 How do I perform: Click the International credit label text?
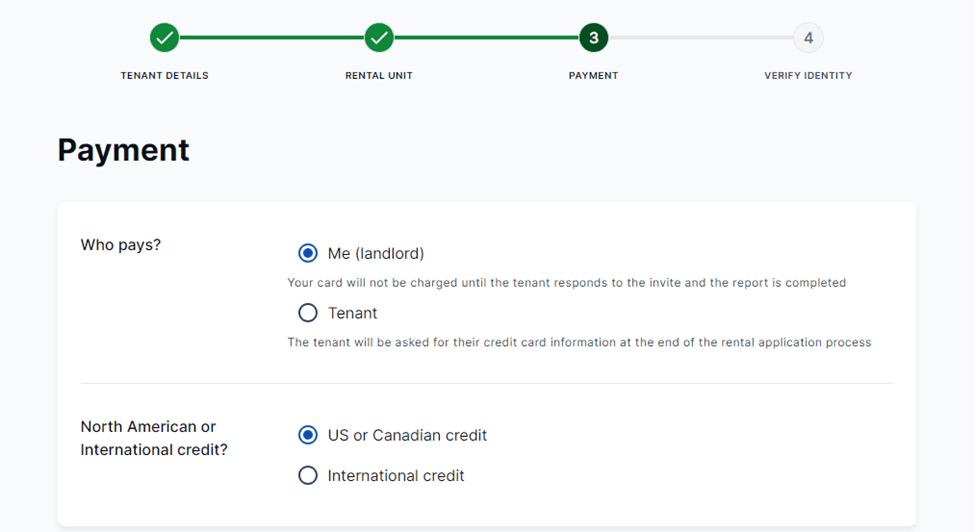[x=396, y=476]
